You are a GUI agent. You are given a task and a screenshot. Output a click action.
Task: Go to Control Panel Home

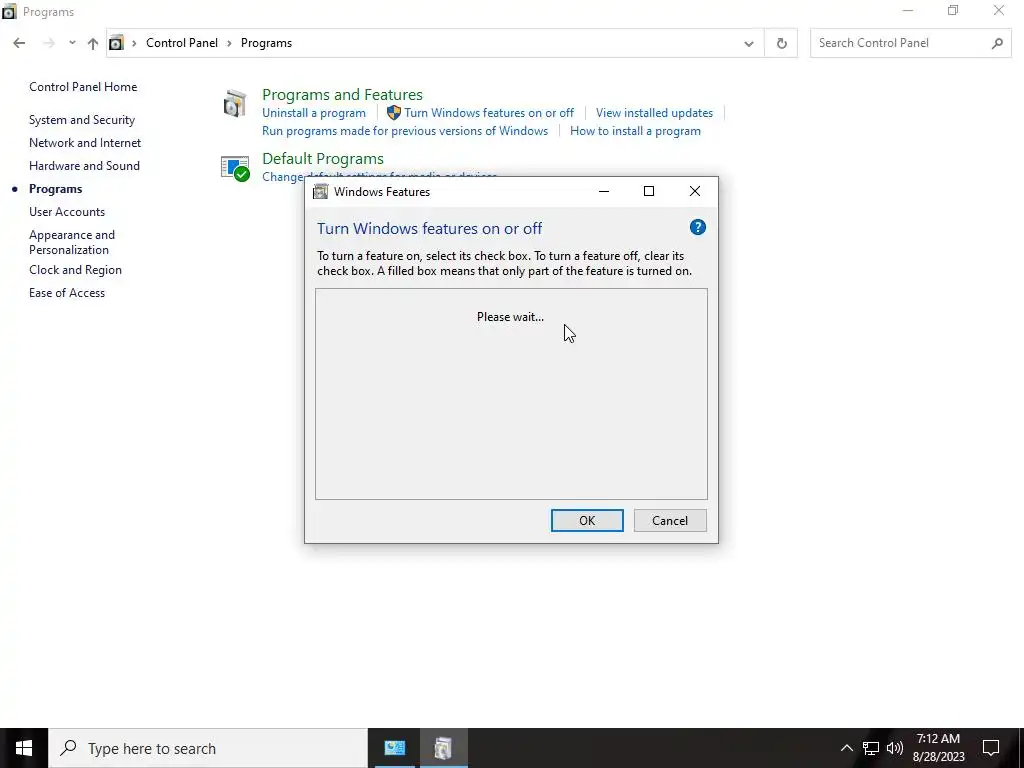click(x=83, y=87)
